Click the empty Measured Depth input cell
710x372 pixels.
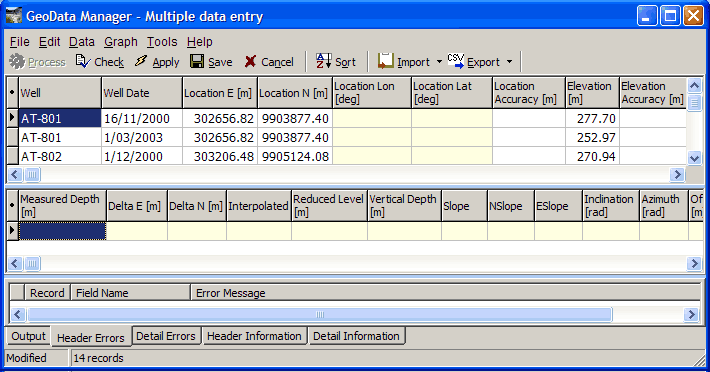(x=62, y=231)
